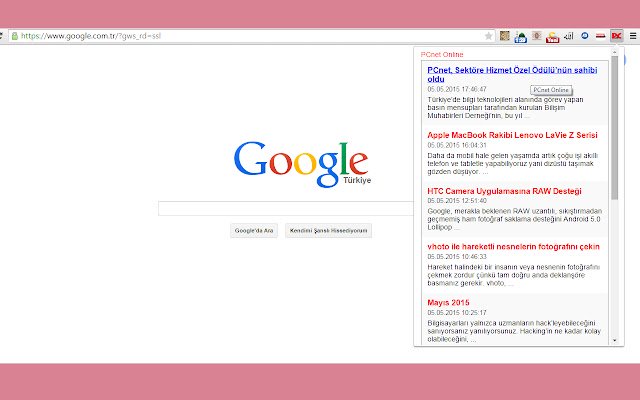The image size is (640, 400).
Task: Open the green dome mosque extension icon
Action: tap(520, 37)
